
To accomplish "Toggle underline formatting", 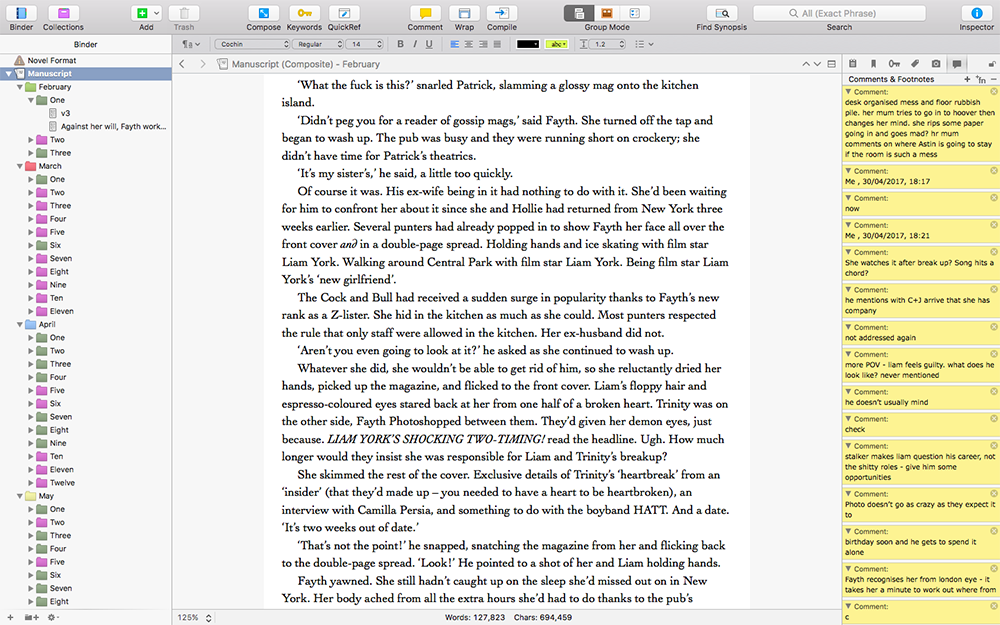I will (429, 44).
